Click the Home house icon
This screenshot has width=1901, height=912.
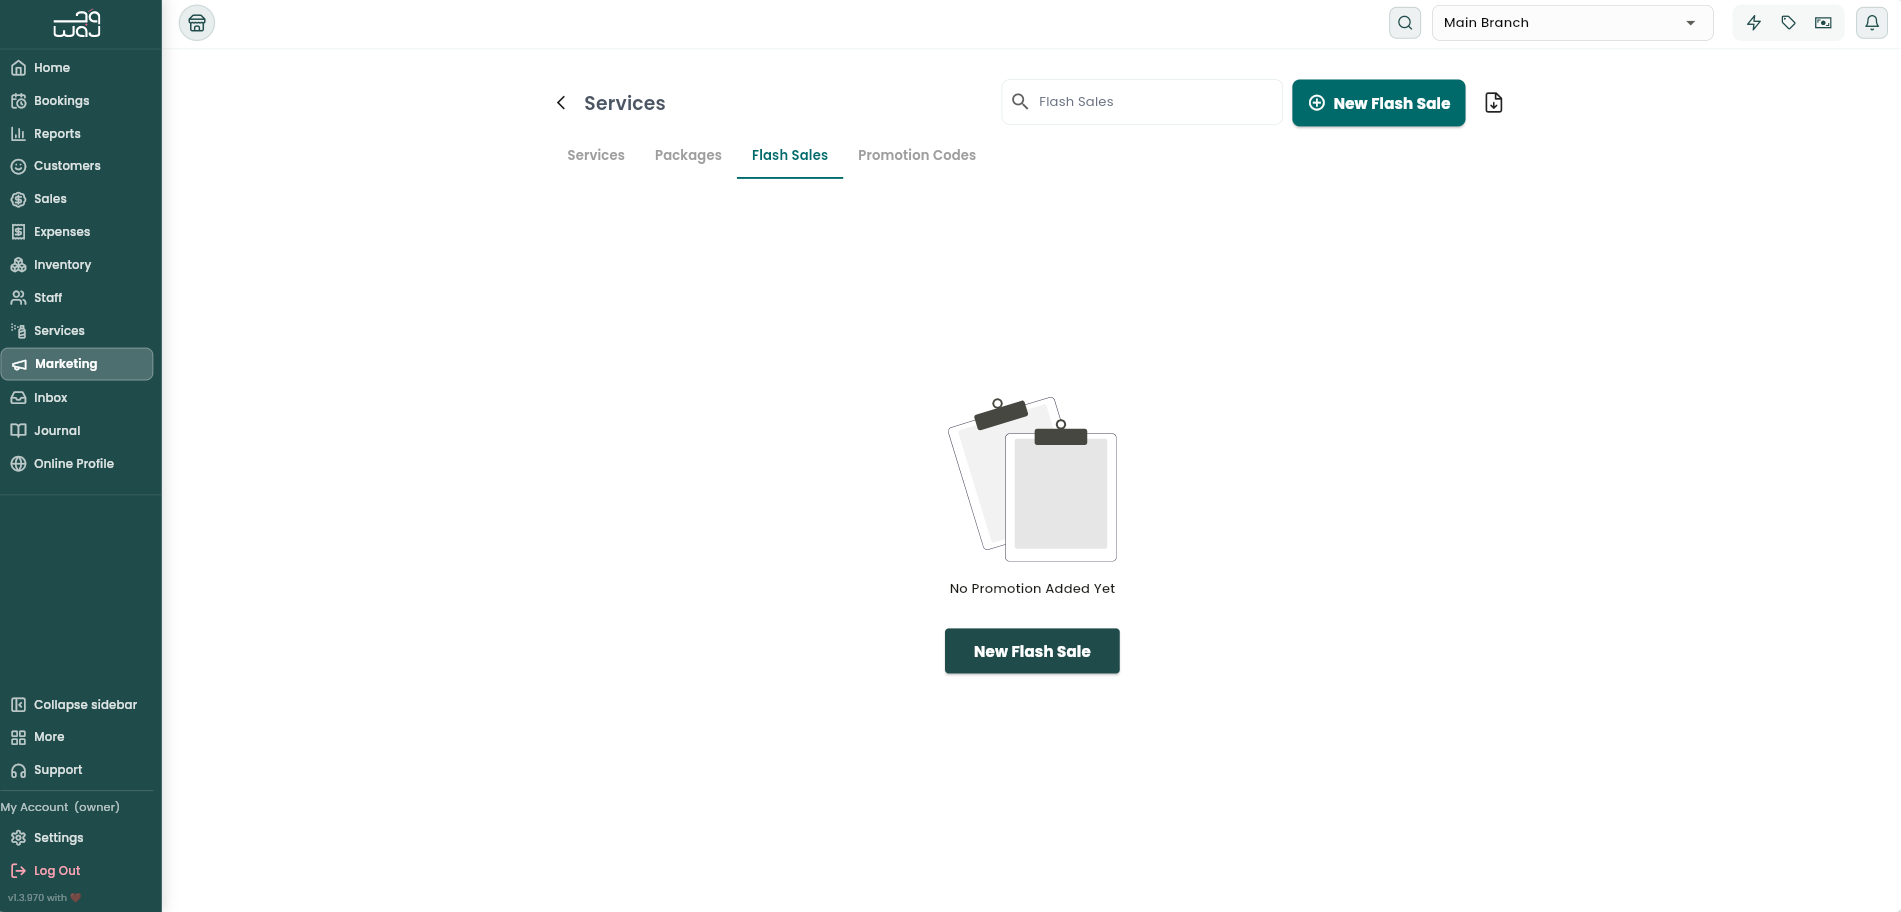pyautogui.click(x=18, y=68)
